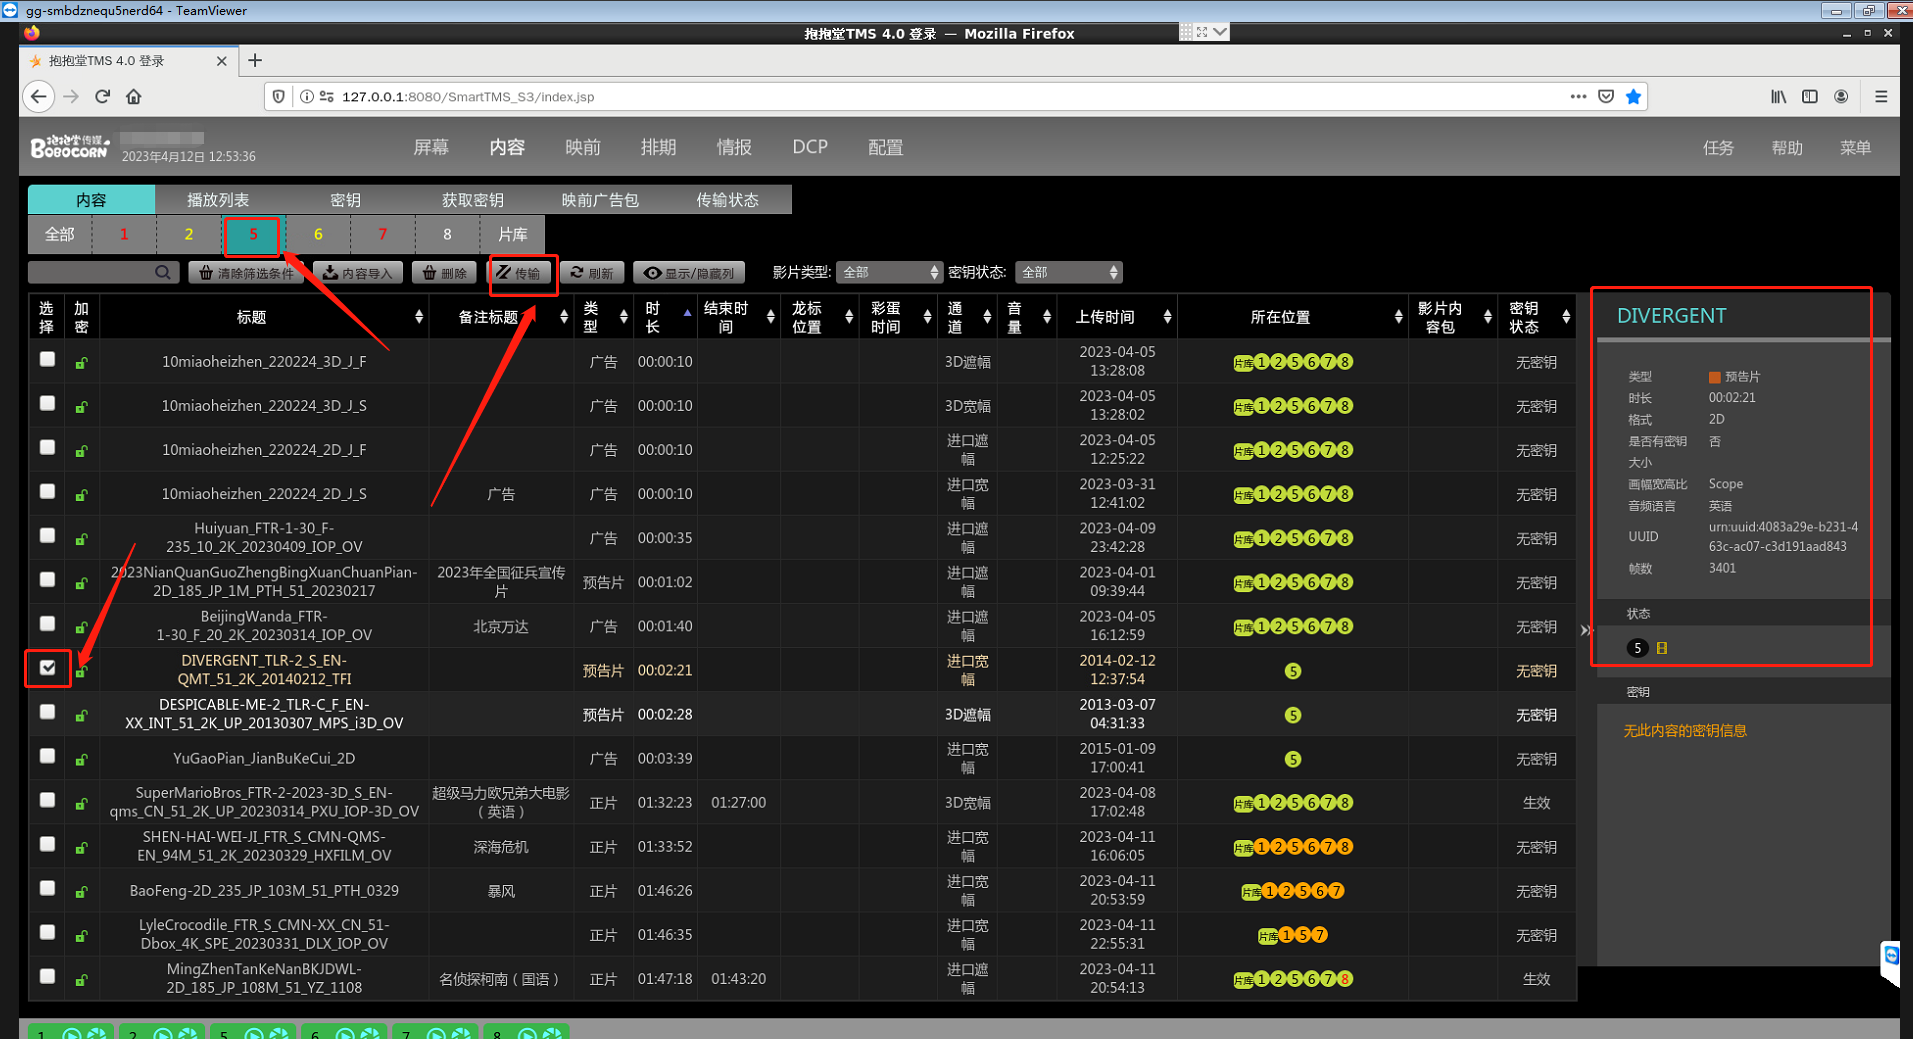The height and width of the screenshot is (1039, 1913).
Task: Open Firefox library icon in toolbar
Action: click(x=1778, y=97)
